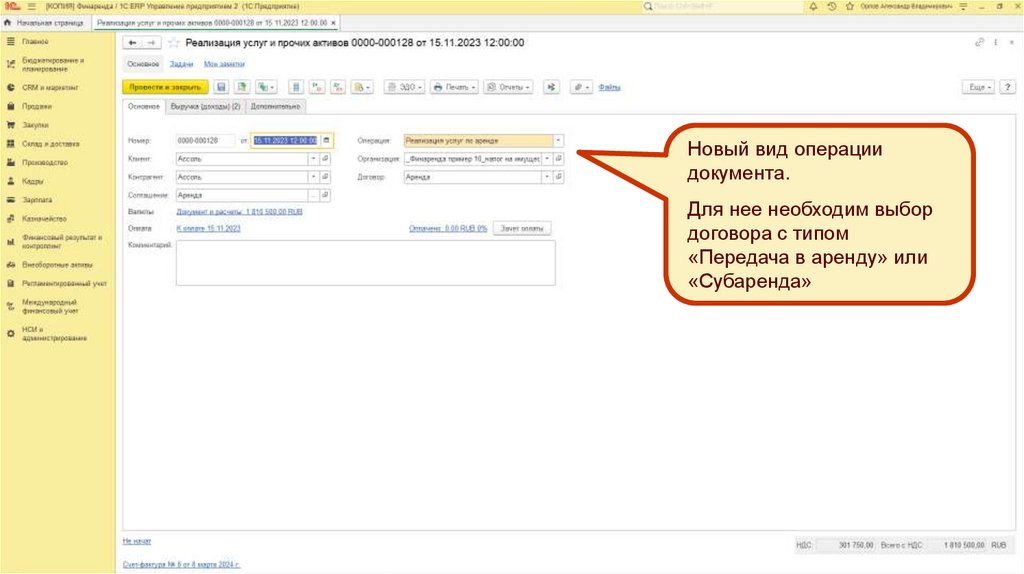Click the paperclip attachments icon
The width and height of the screenshot is (1024, 574).
pos(579,88)
